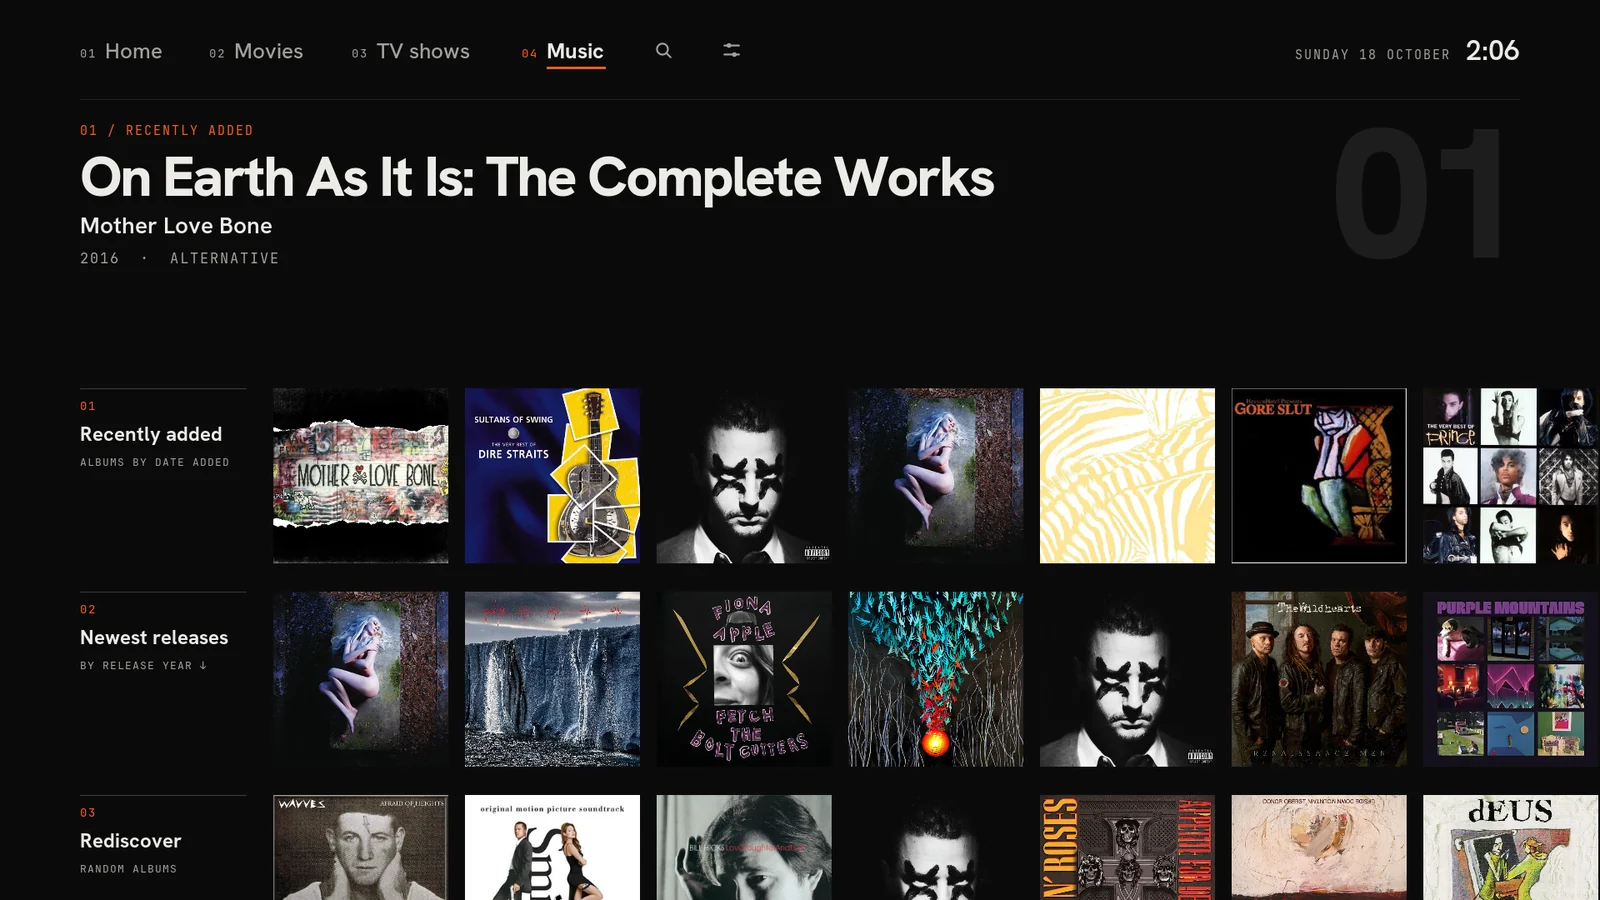This screenshot has height=900, width=1600.
Task: Open the search icon in top navigation
Action: [x=663, y=50]
